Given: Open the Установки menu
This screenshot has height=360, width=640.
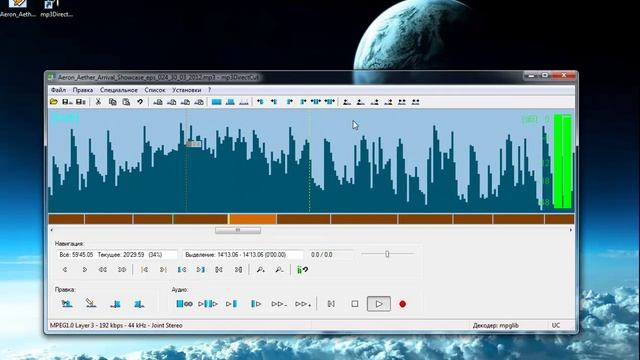Looking at the screenshot, I should click(x=187, y=90).
